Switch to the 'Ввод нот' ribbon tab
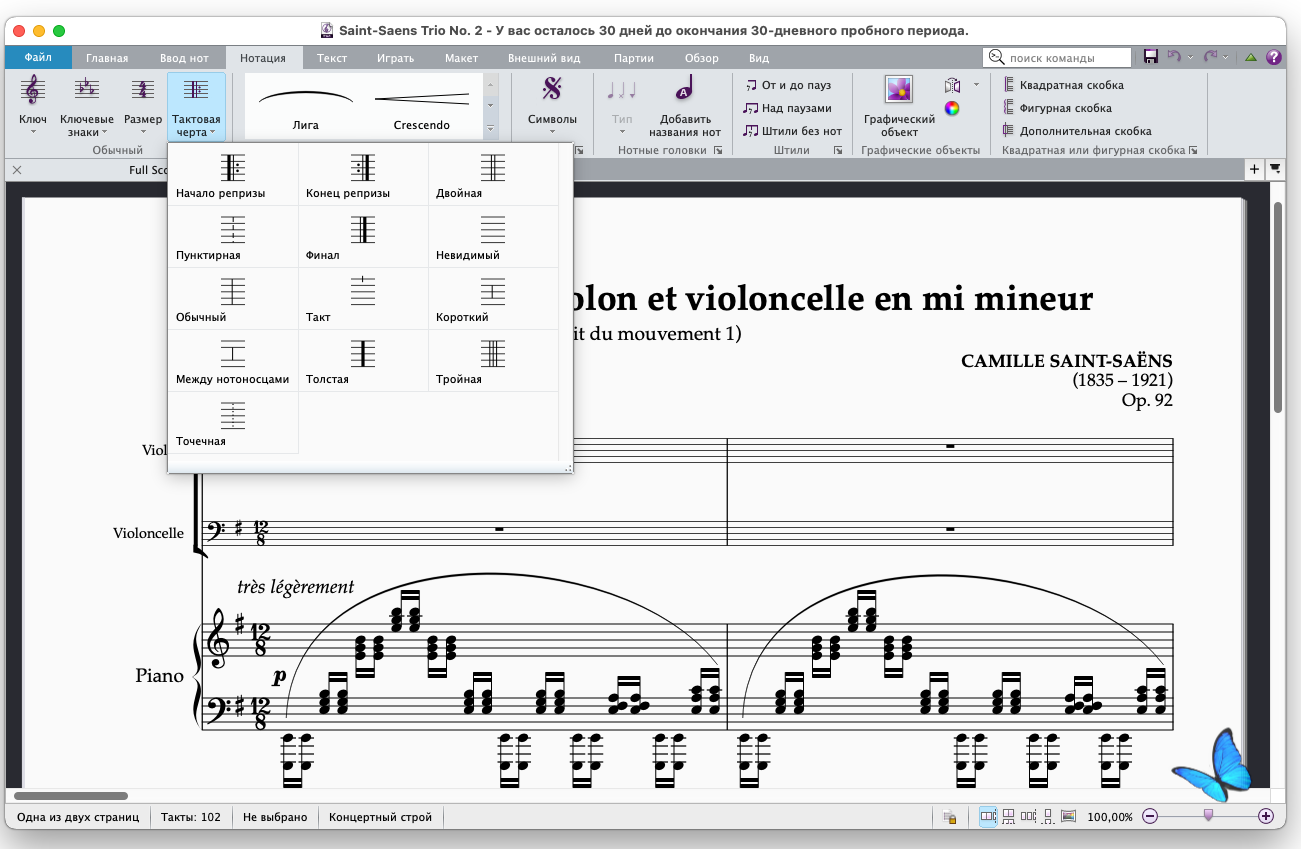Viewport: 1301px width, 849px height. coord(184,58)
